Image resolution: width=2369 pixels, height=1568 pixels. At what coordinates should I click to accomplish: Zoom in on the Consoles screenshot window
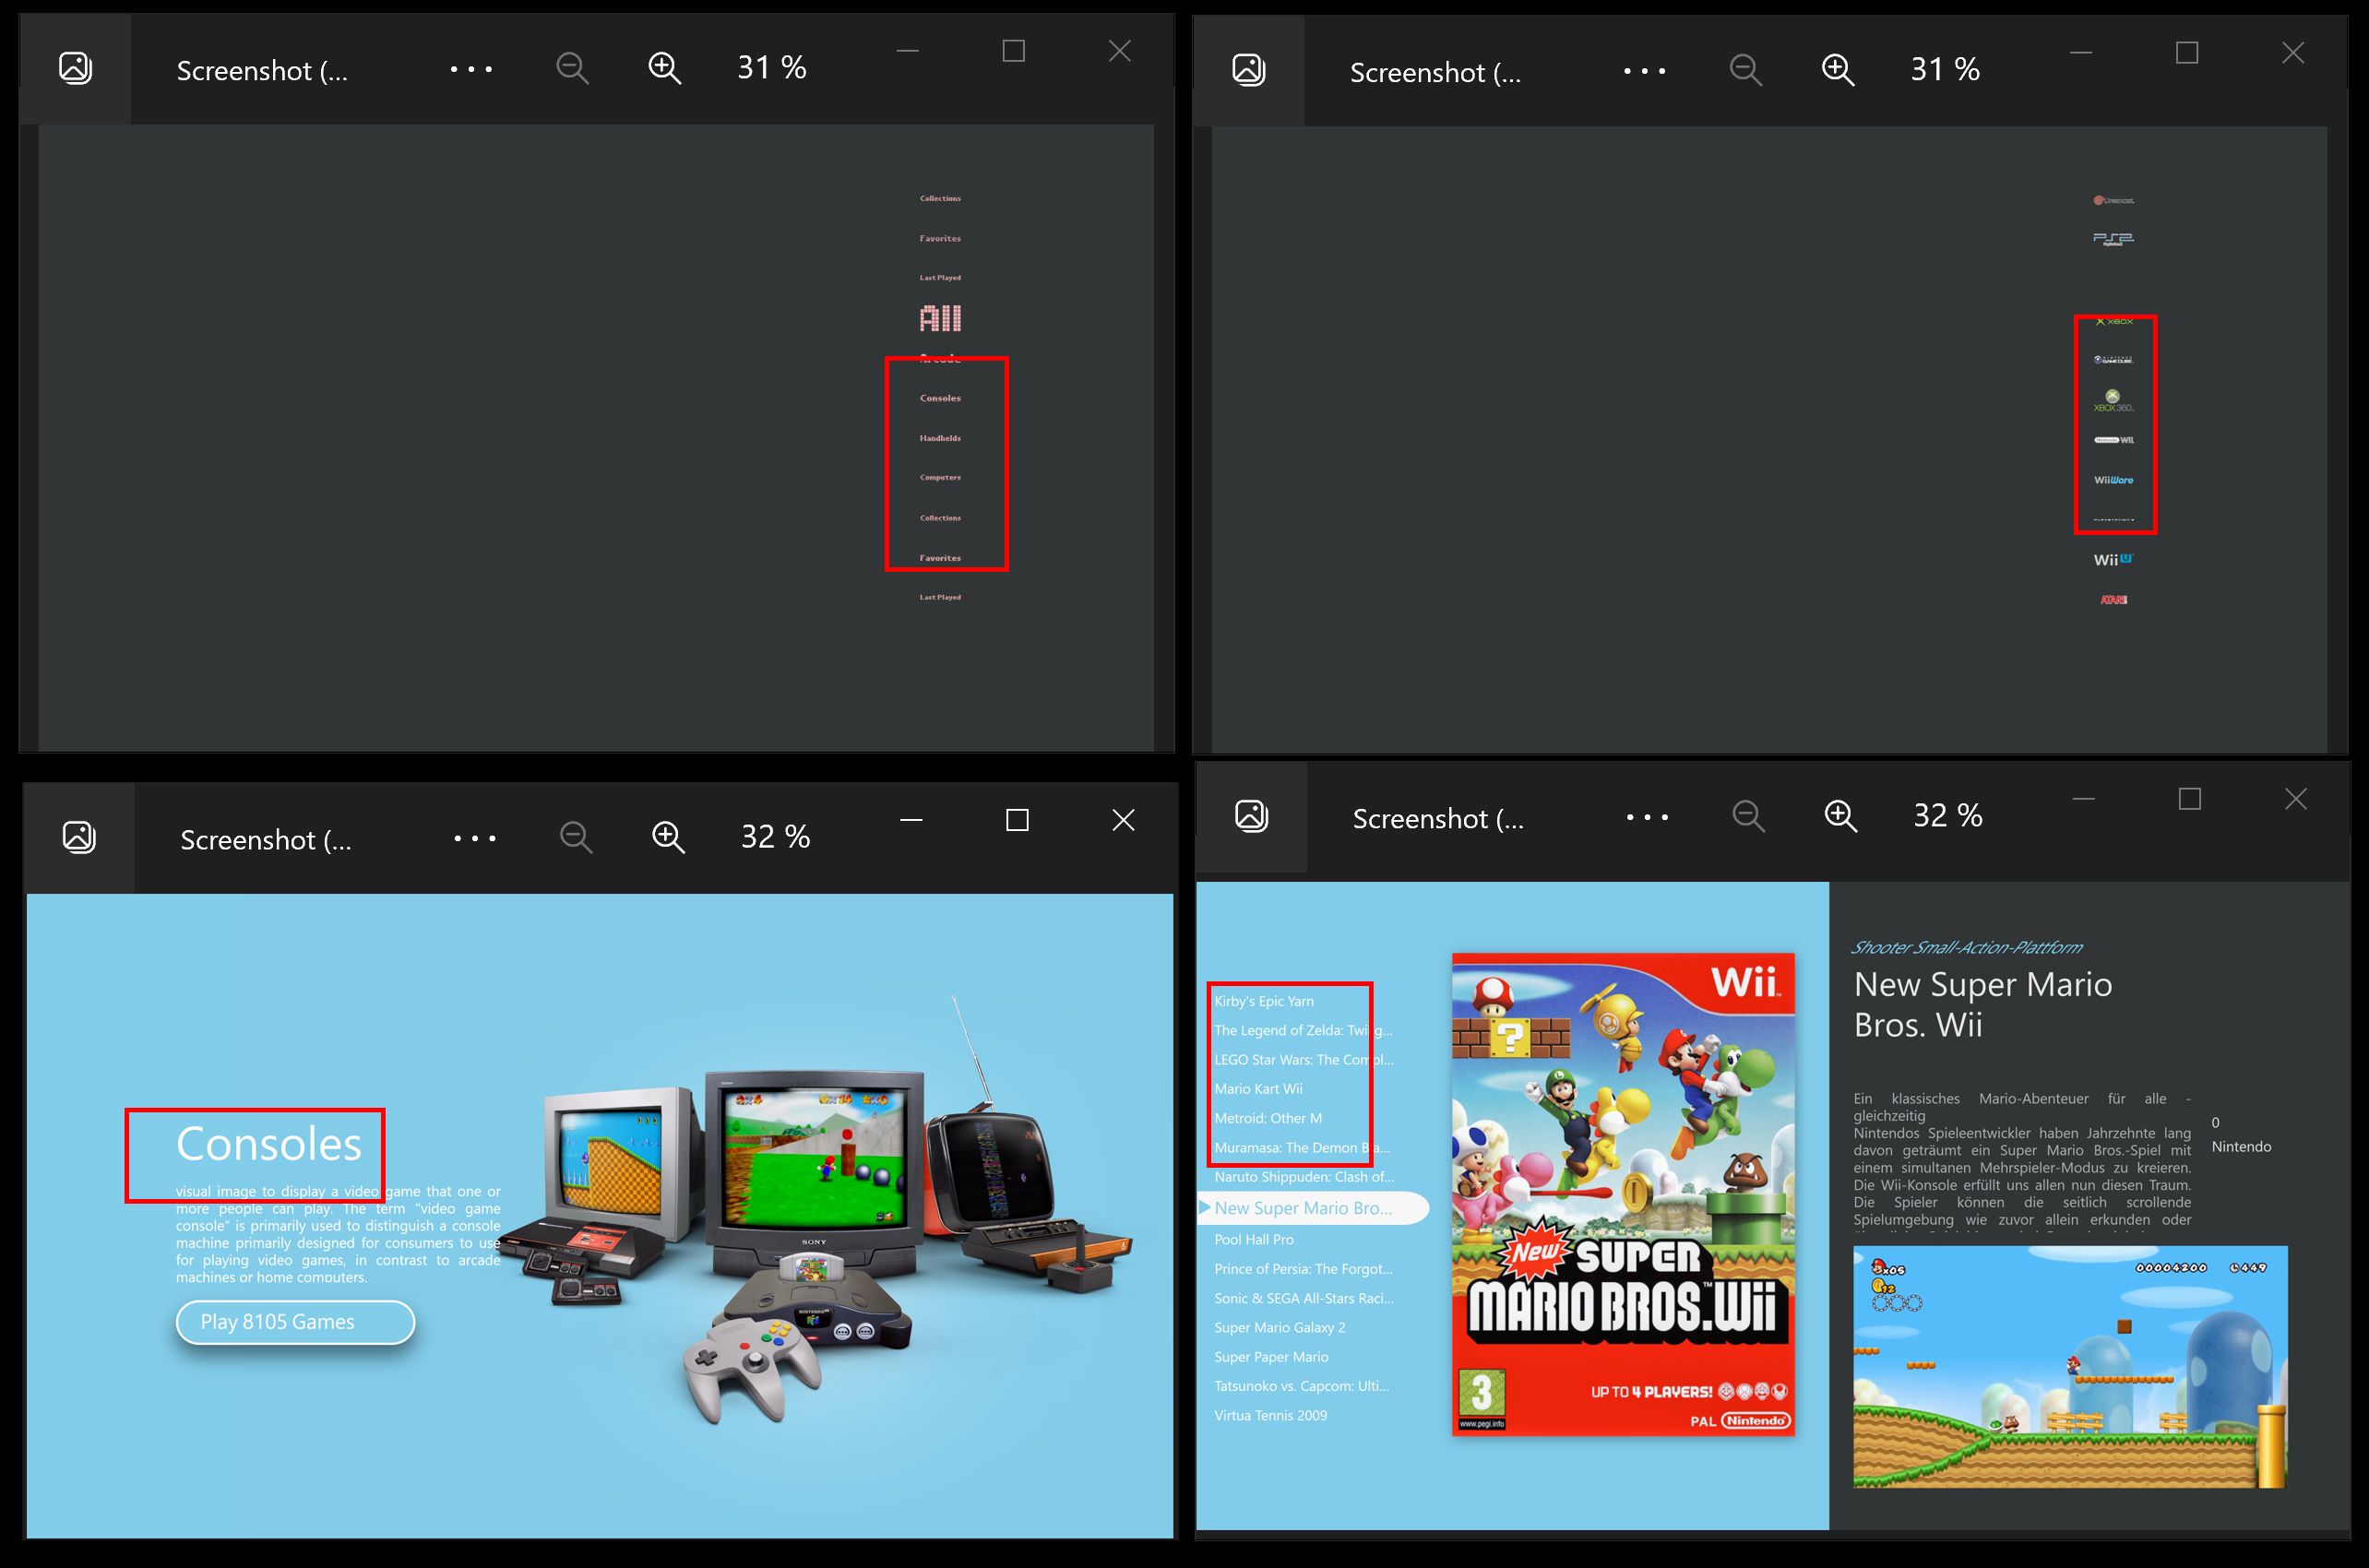pos(668,837)
